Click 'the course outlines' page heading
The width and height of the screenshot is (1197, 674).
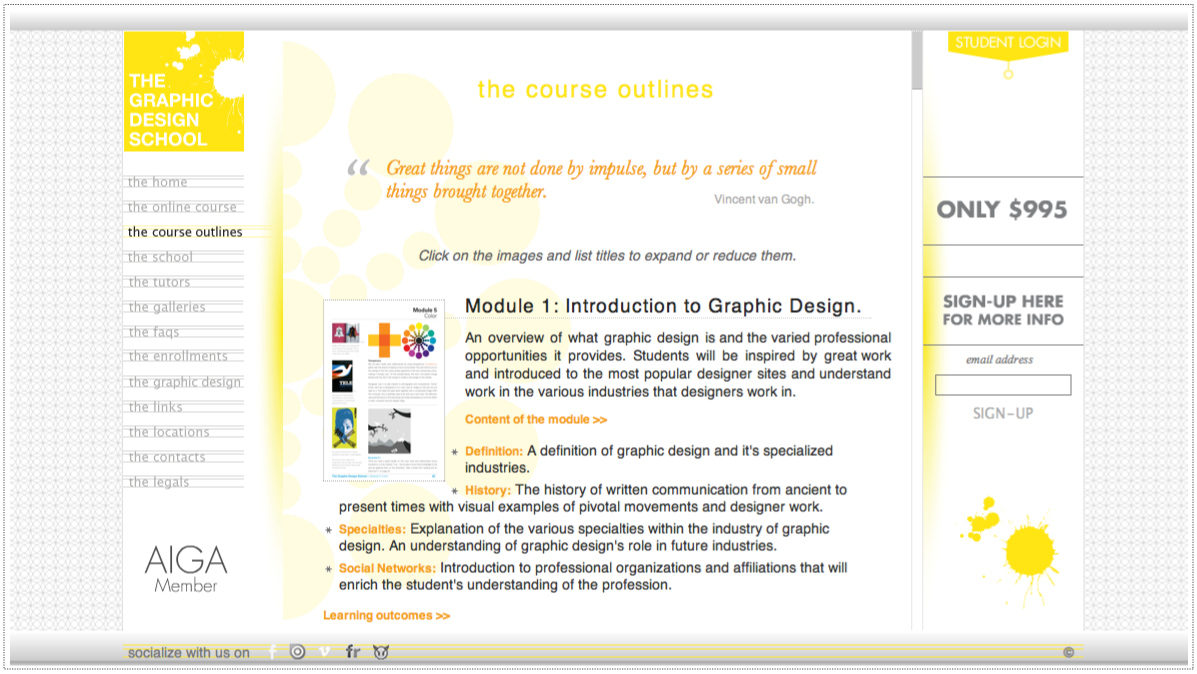click(x=595, y=89)
